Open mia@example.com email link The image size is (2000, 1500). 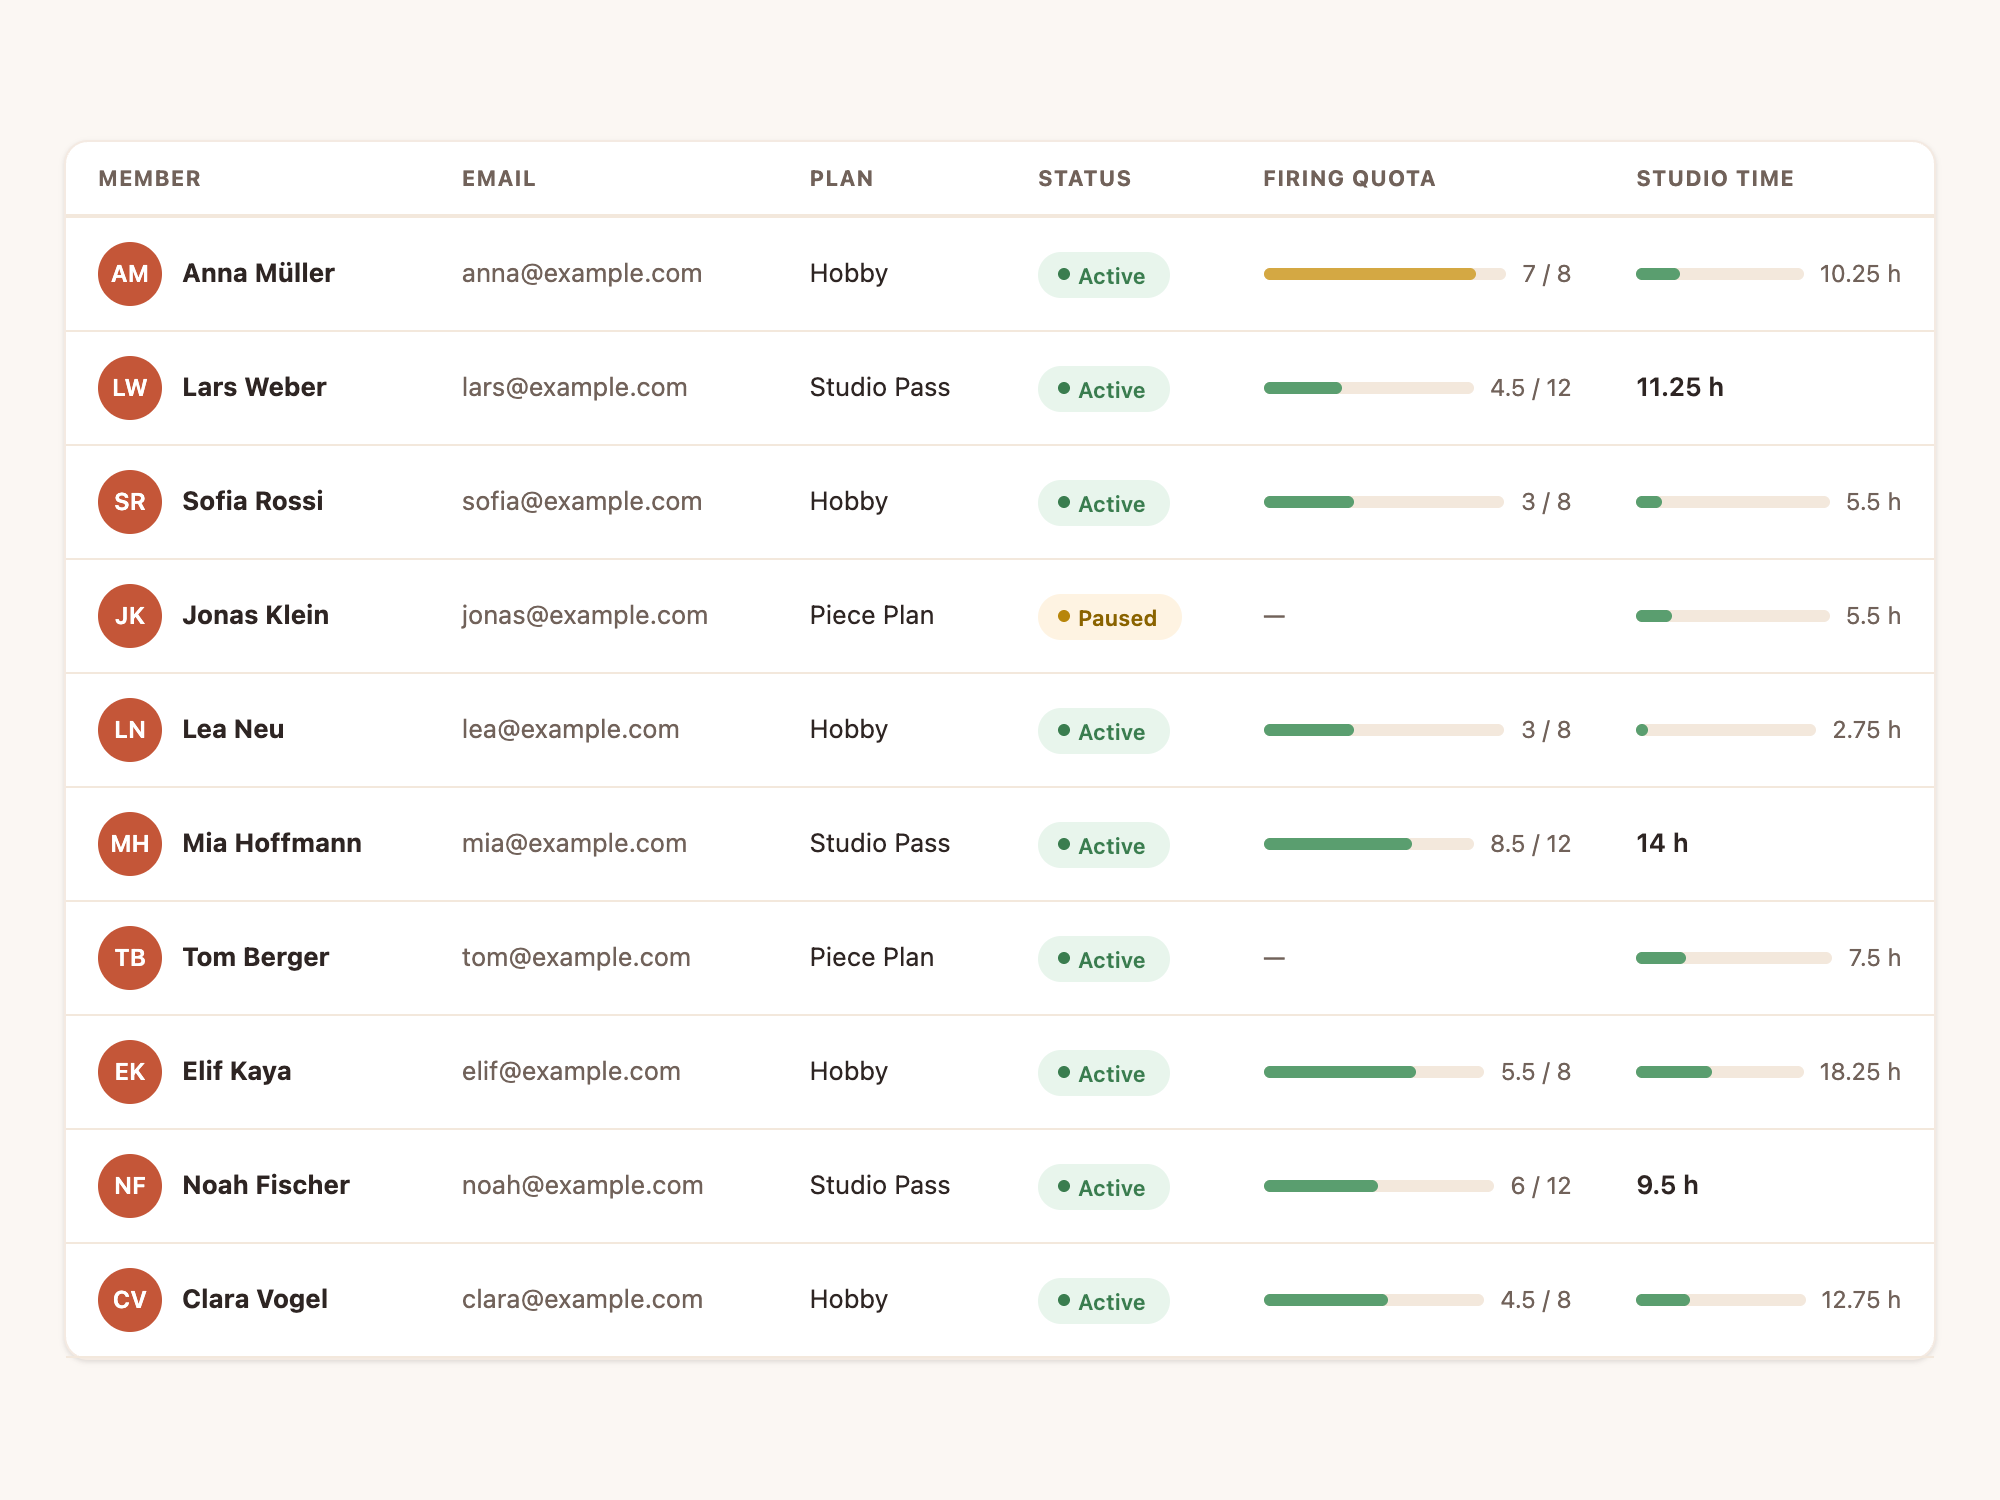[575, 844]
